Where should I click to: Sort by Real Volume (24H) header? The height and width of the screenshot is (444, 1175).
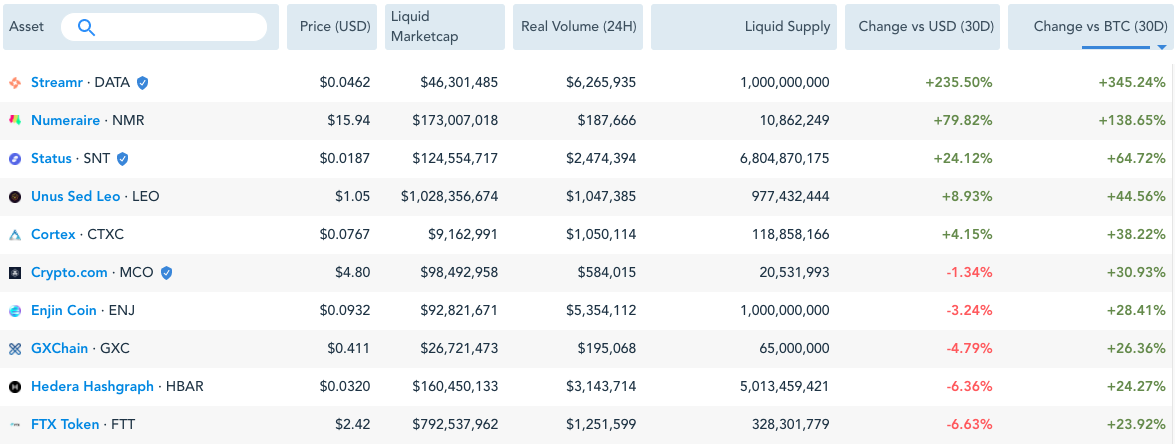[x=578, y=27]
